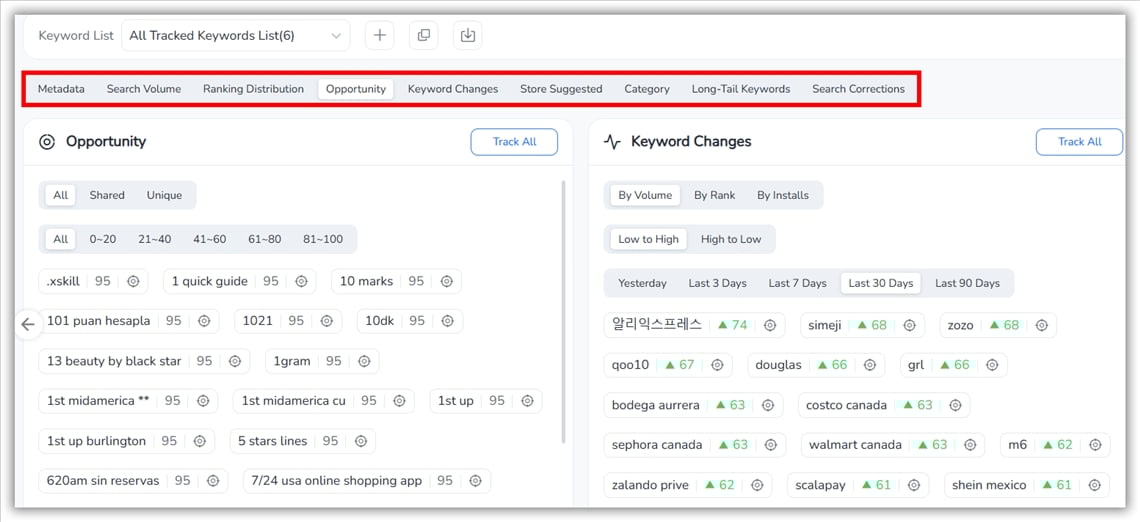
Task: Switch to the Keyword Changes tab
Action: [453, 89]
